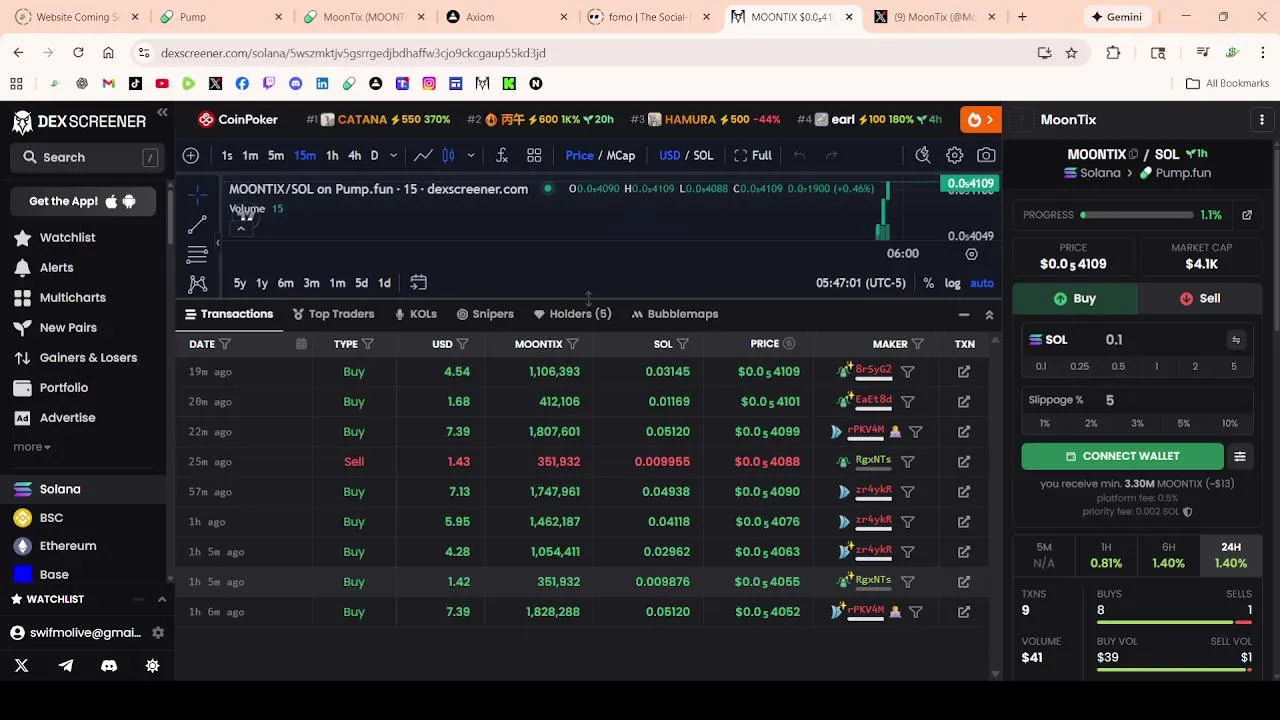The width and height of the screenshot is (1280, 720).
Task: Select the 24H stats tab
Action: (1231, 555)
